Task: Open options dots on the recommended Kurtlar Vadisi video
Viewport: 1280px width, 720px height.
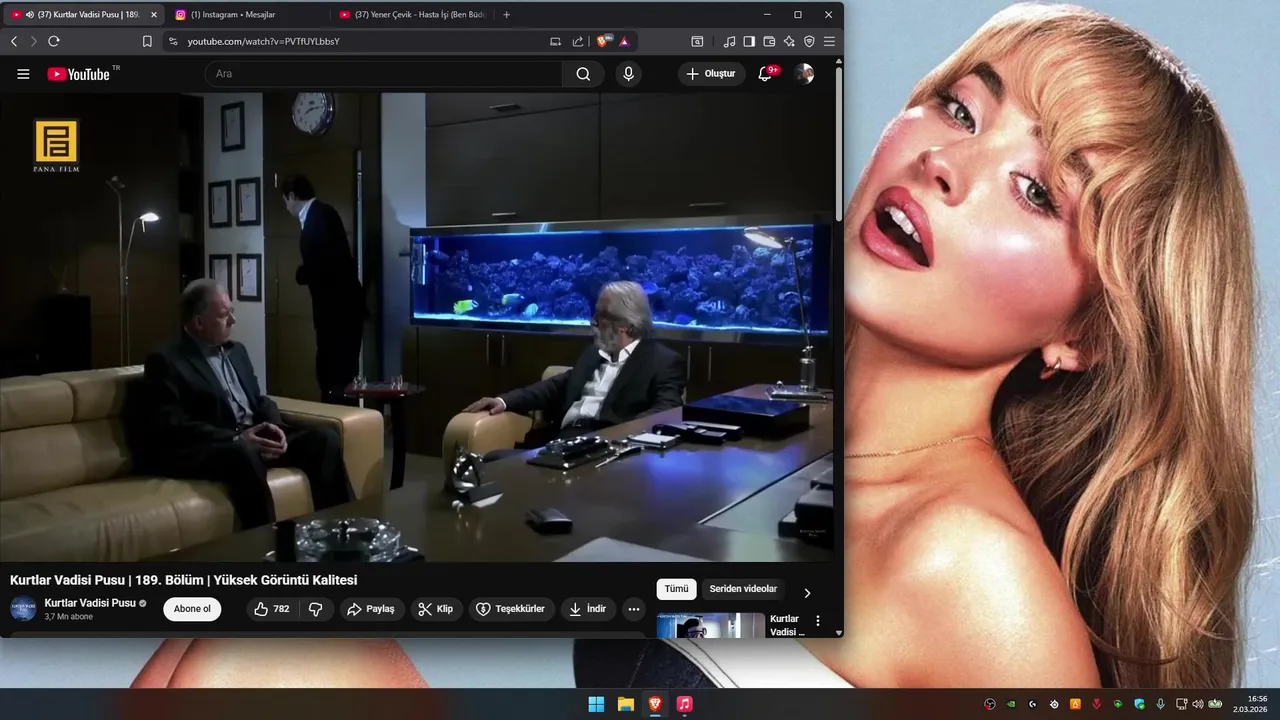Action: point(818,621)
